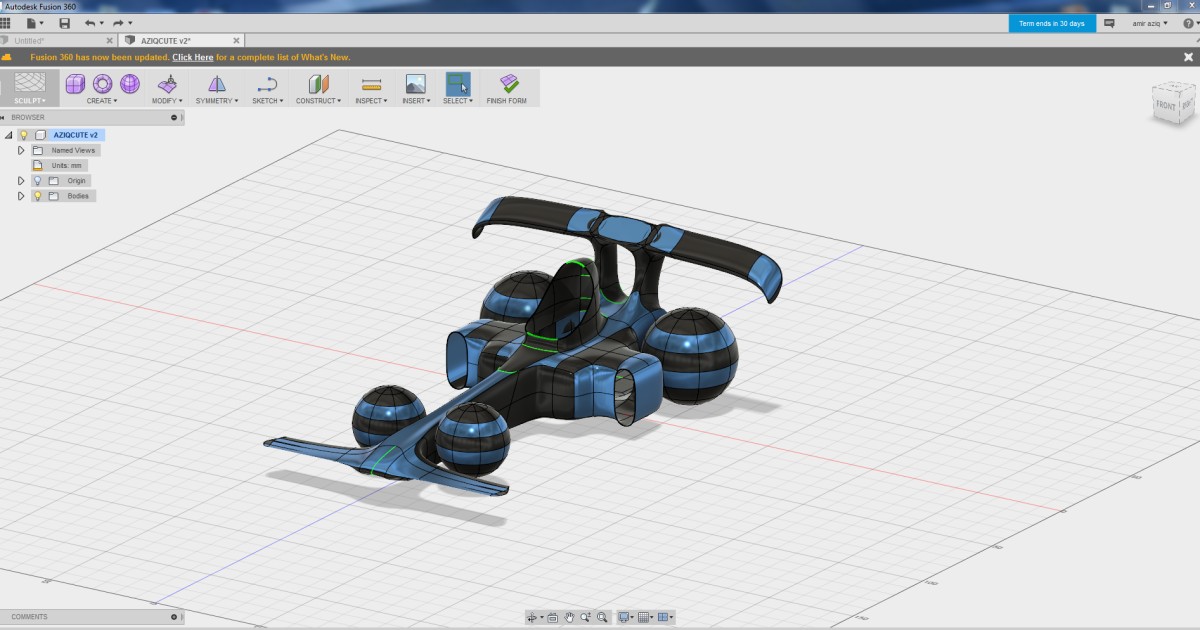
Task: Expand the Bodies tree node
Action: pyautogui.click(x=21, y=196)
